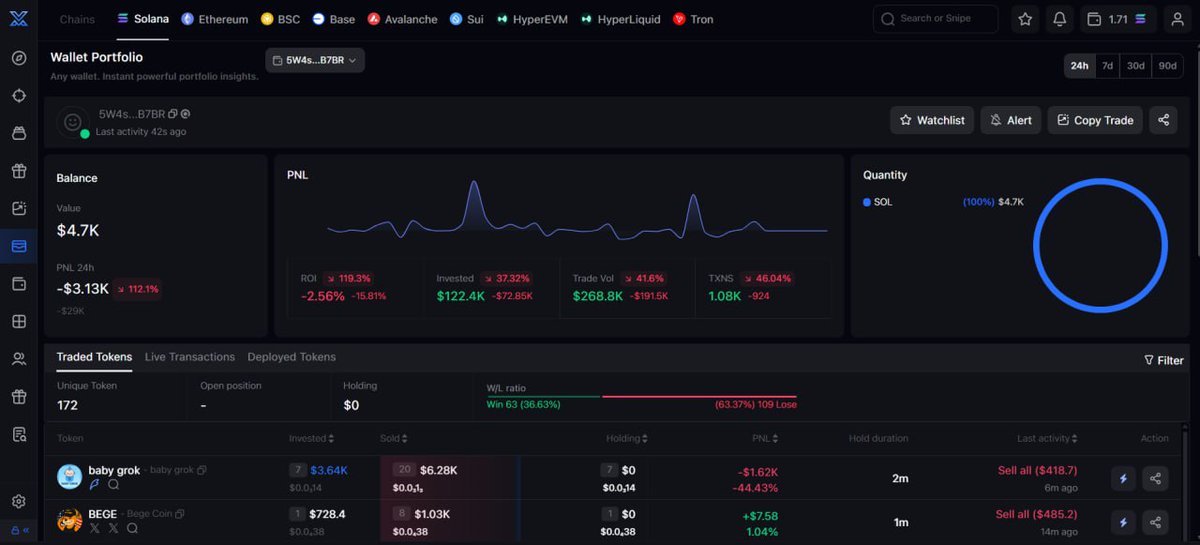Select the 7d time range
The image size is (1200, 545).
(x=1107, y=66)
